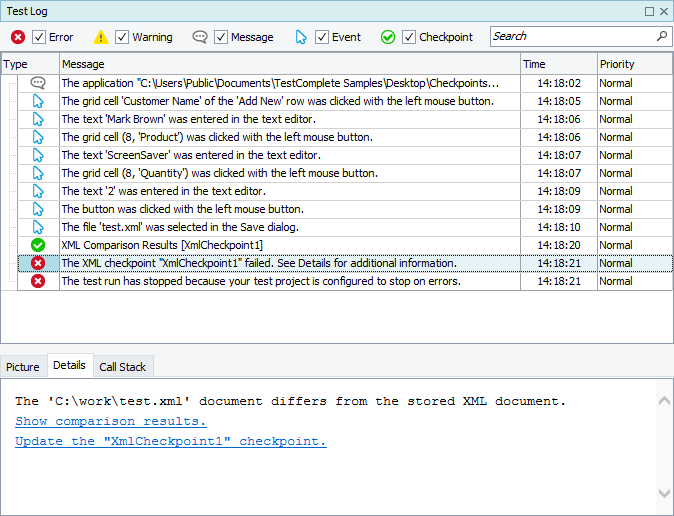Click the search magnifier icon

[x=661, y=36]
